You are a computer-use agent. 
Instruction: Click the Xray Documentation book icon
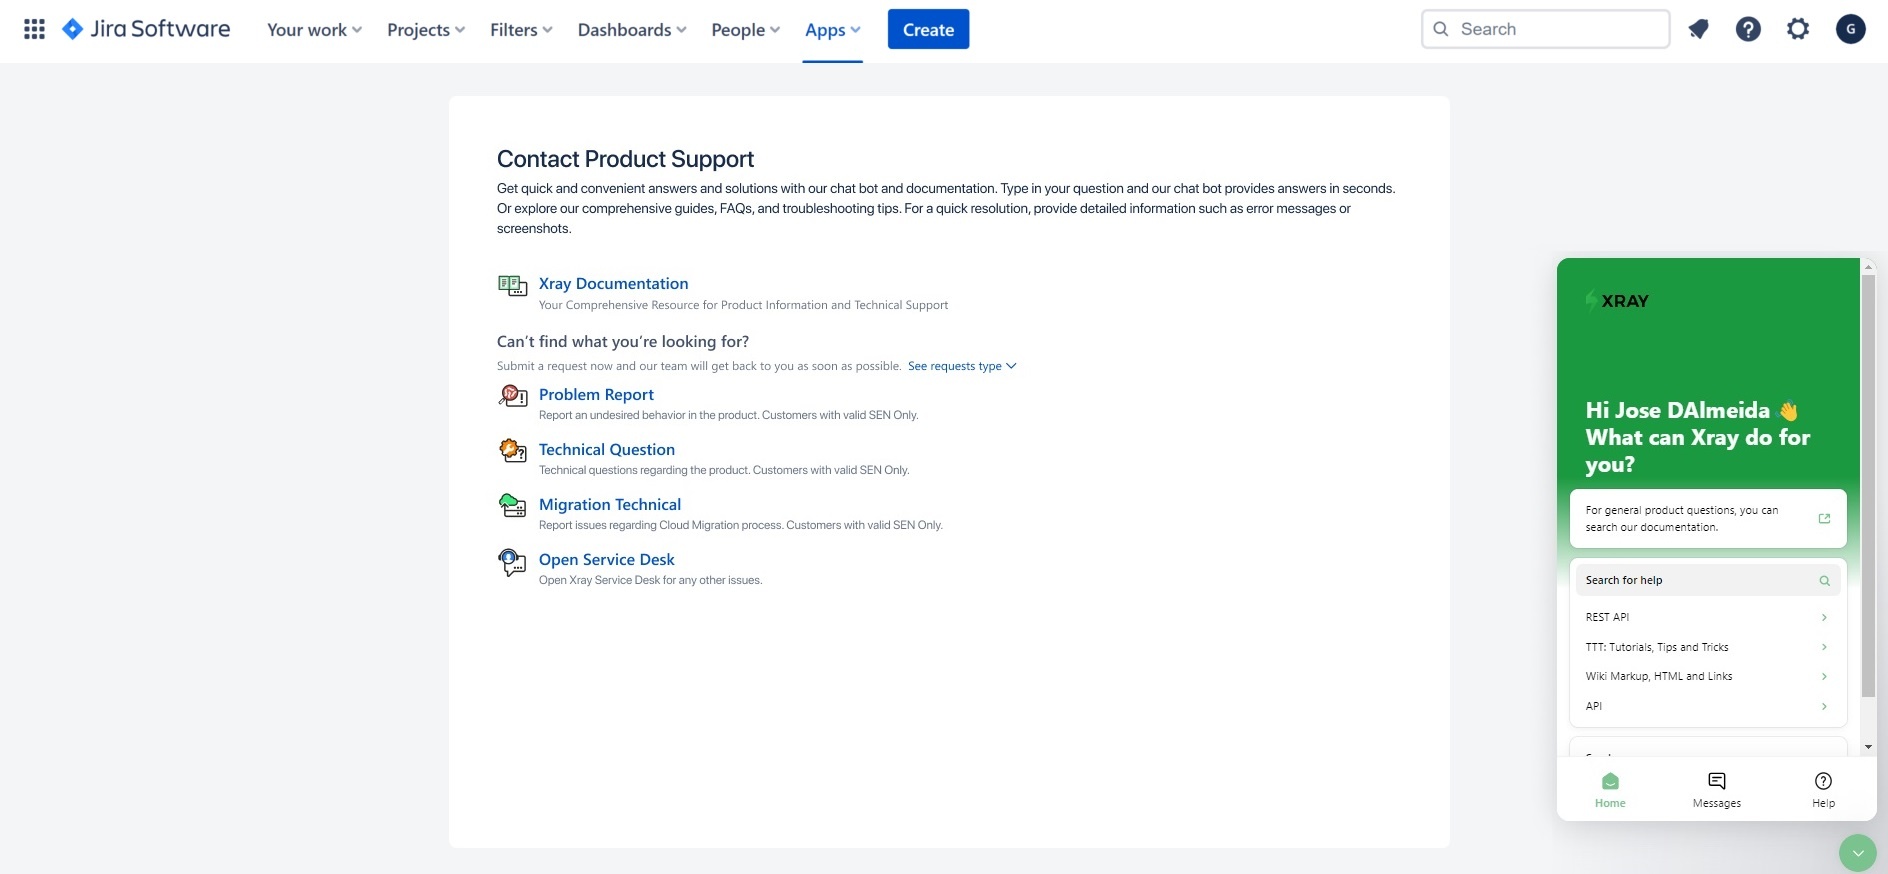512,286
